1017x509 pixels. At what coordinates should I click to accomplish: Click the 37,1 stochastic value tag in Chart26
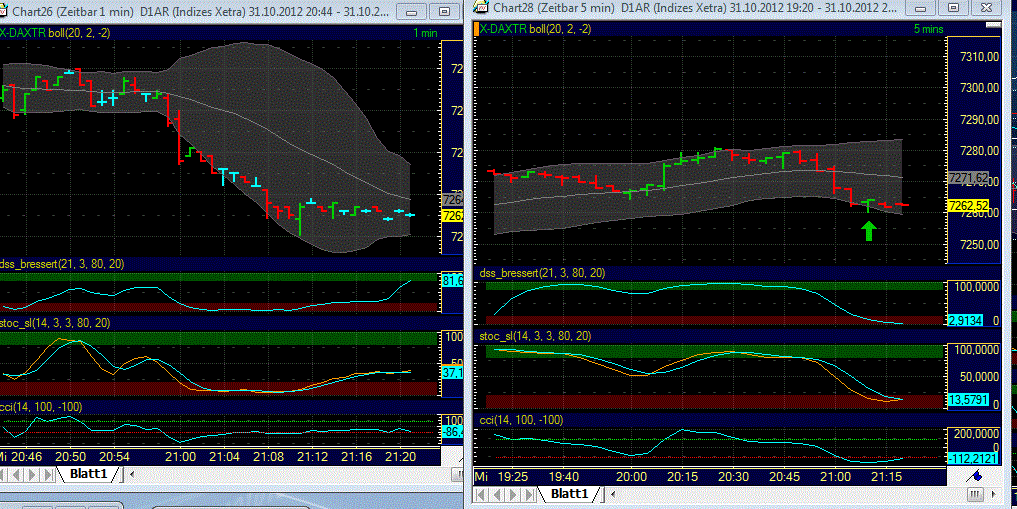tap(452, 373)
